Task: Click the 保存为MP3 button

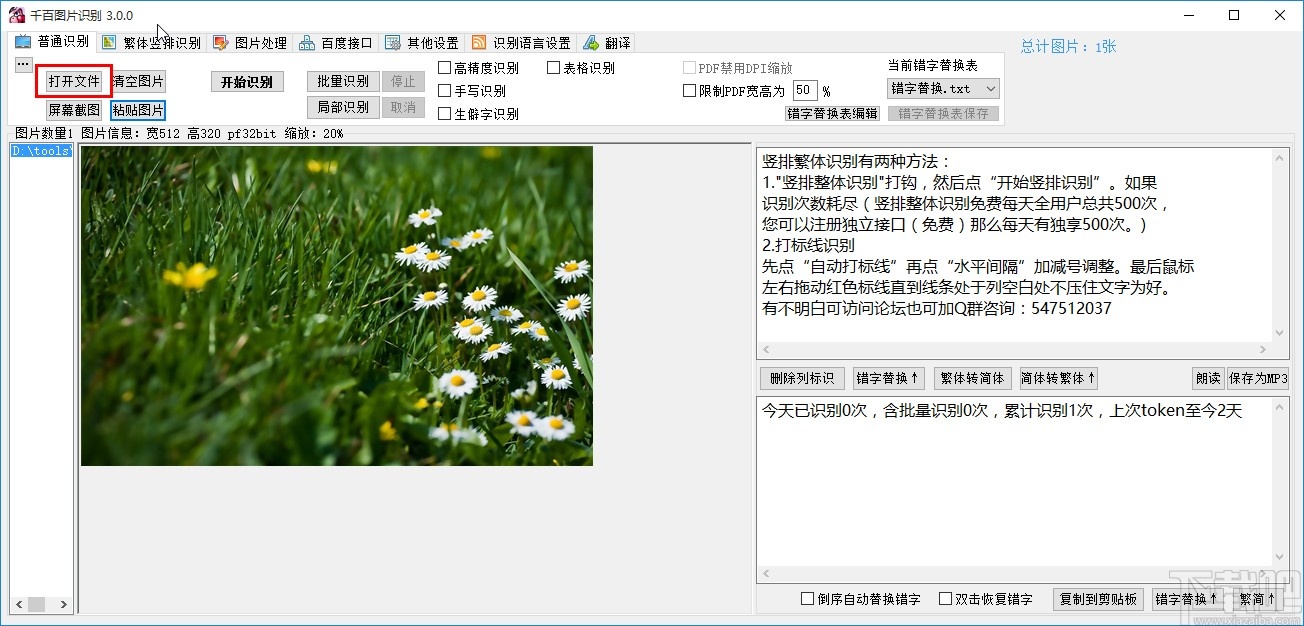Action: click(x=1258, y=378)
